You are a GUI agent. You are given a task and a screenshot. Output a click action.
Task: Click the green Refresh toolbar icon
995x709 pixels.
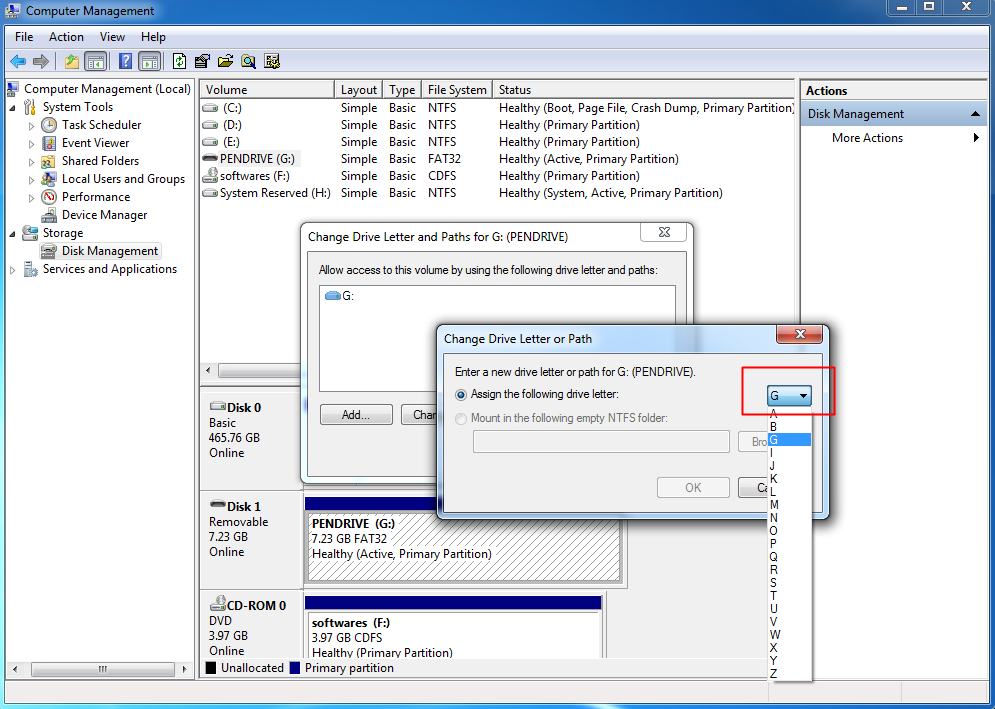[179, 61]
